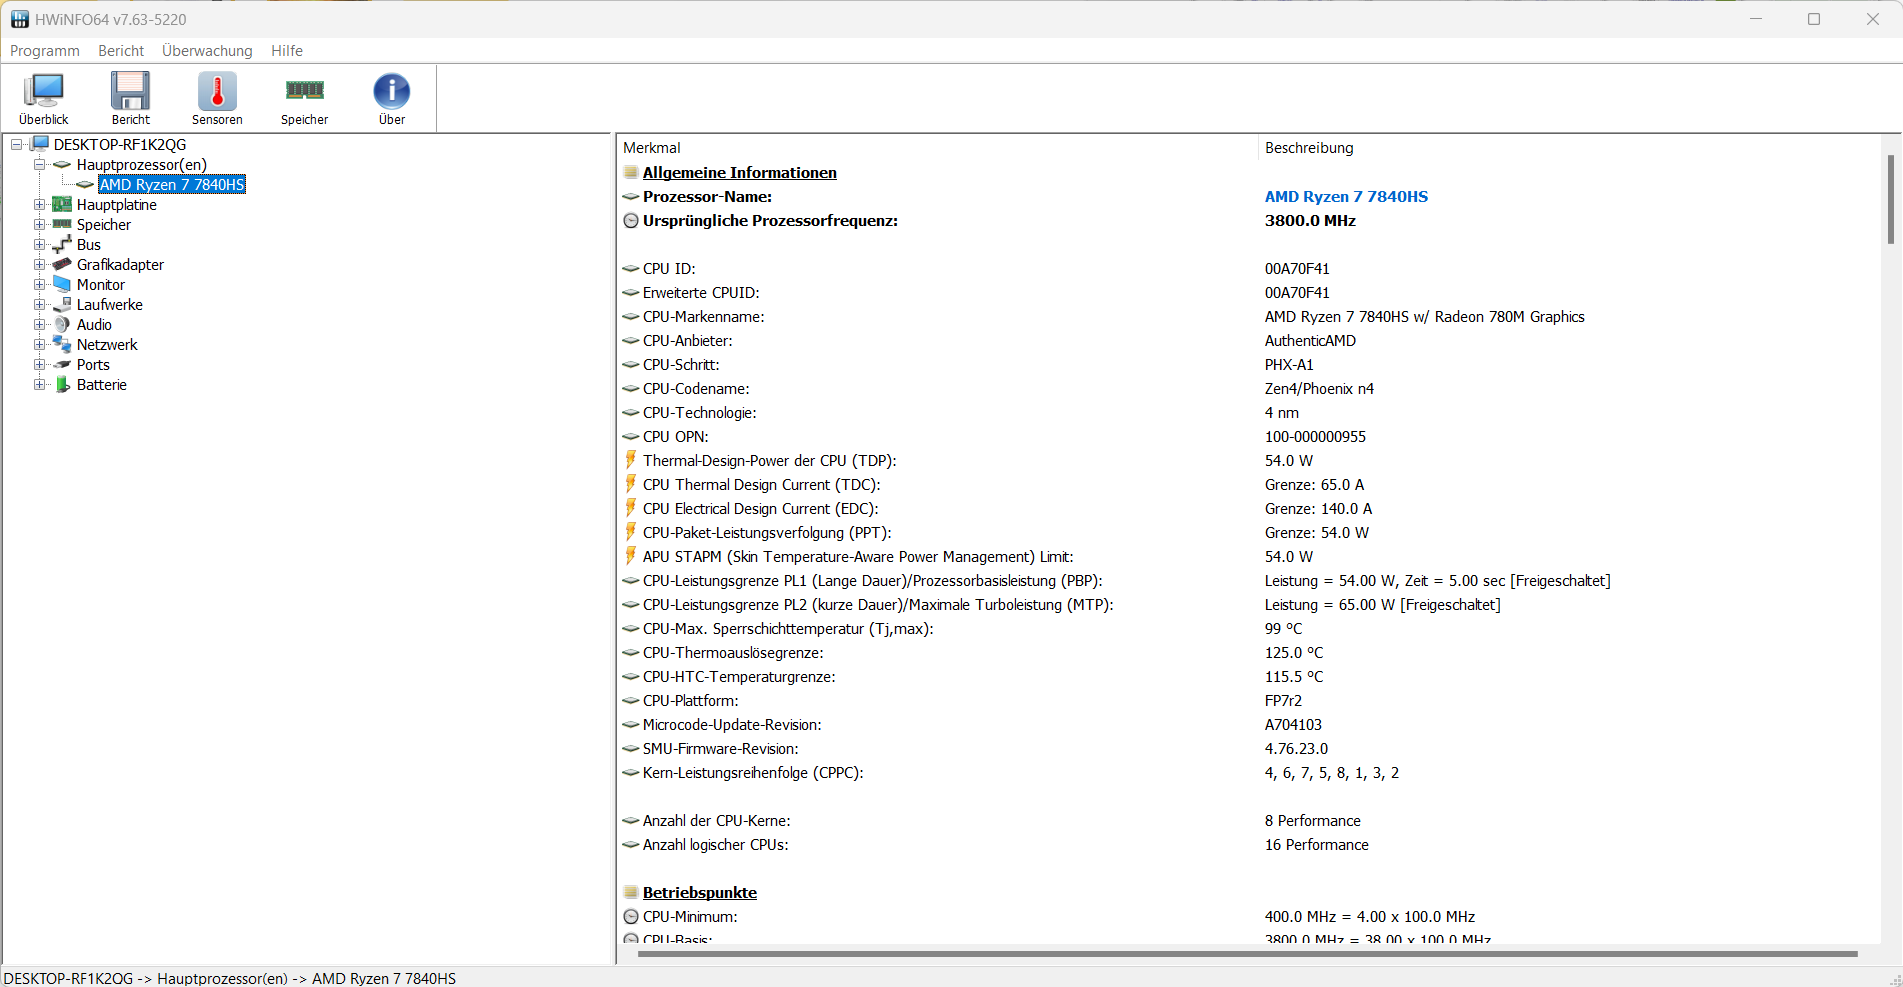
Task: Click the folder icon beside Allgemeine Informationen
Action: [x=631, y=172]
